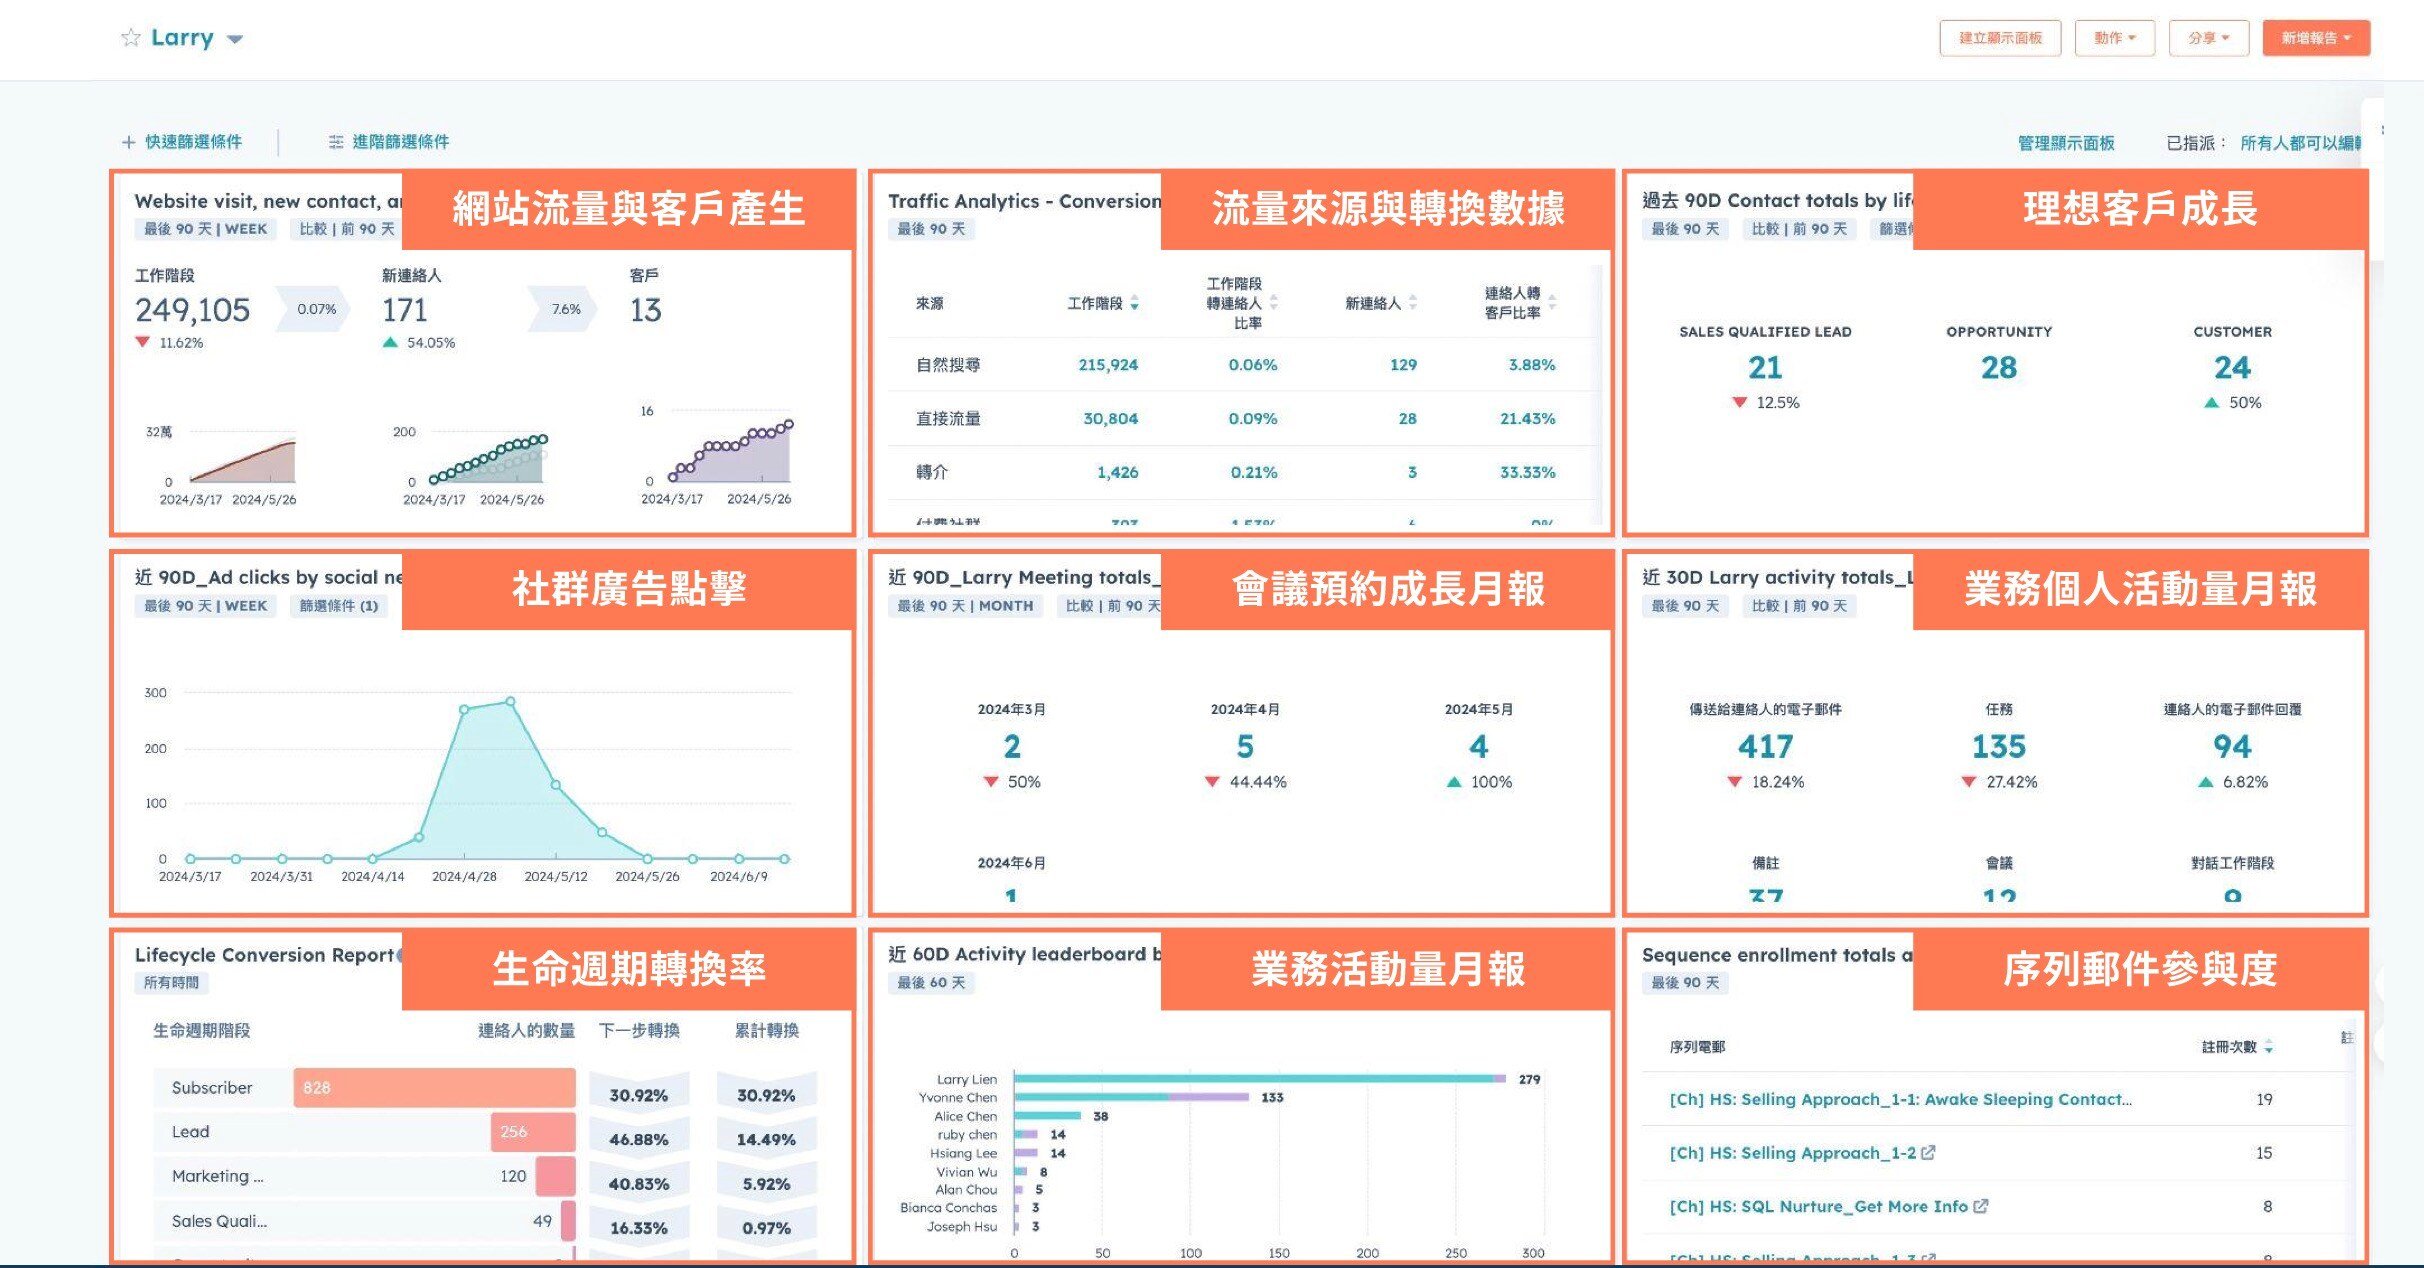Open the 新增報告 dropdown
The width and height of the screenshot is (2424, 1268).
tap(2316, 38)
